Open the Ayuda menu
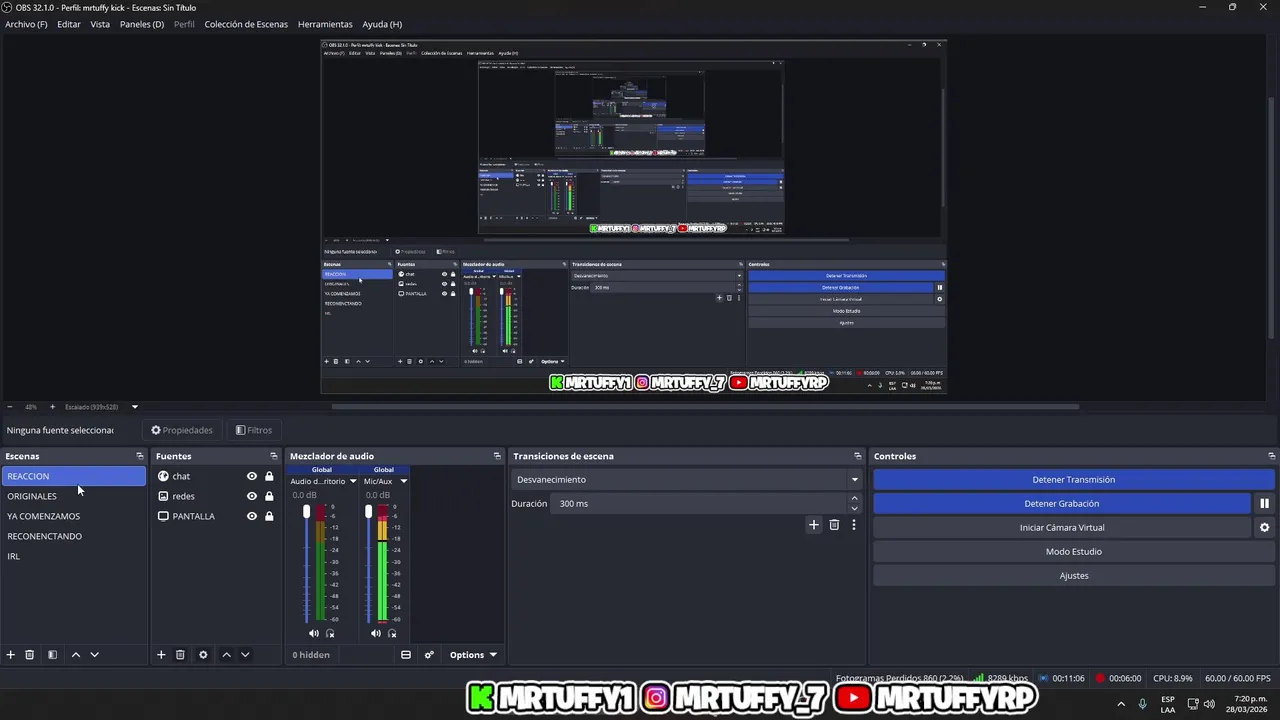1280x720 pixels. tap(382, 24)
